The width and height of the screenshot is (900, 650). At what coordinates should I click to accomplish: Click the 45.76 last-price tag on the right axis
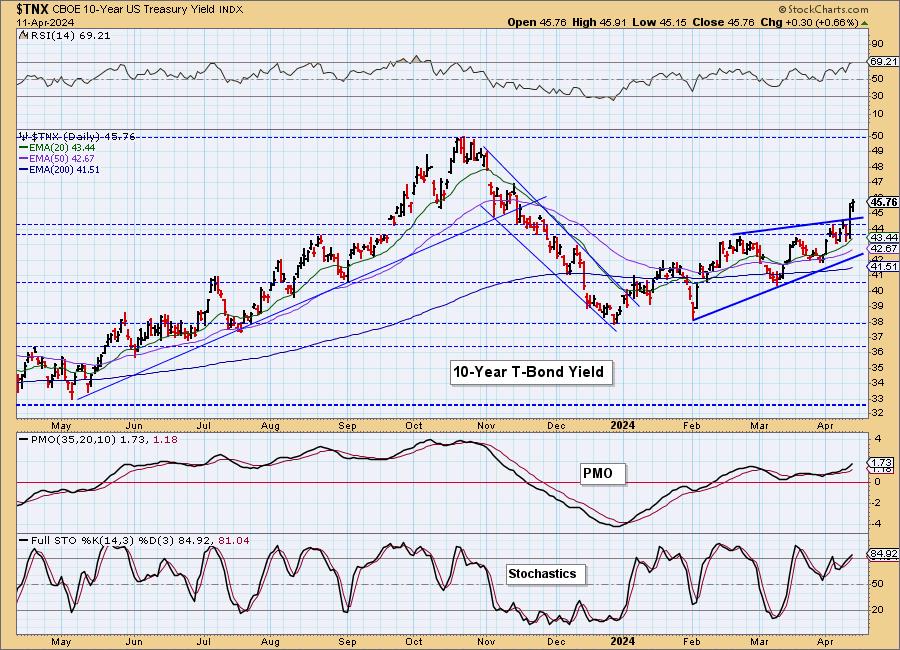(x=883, y=202)
